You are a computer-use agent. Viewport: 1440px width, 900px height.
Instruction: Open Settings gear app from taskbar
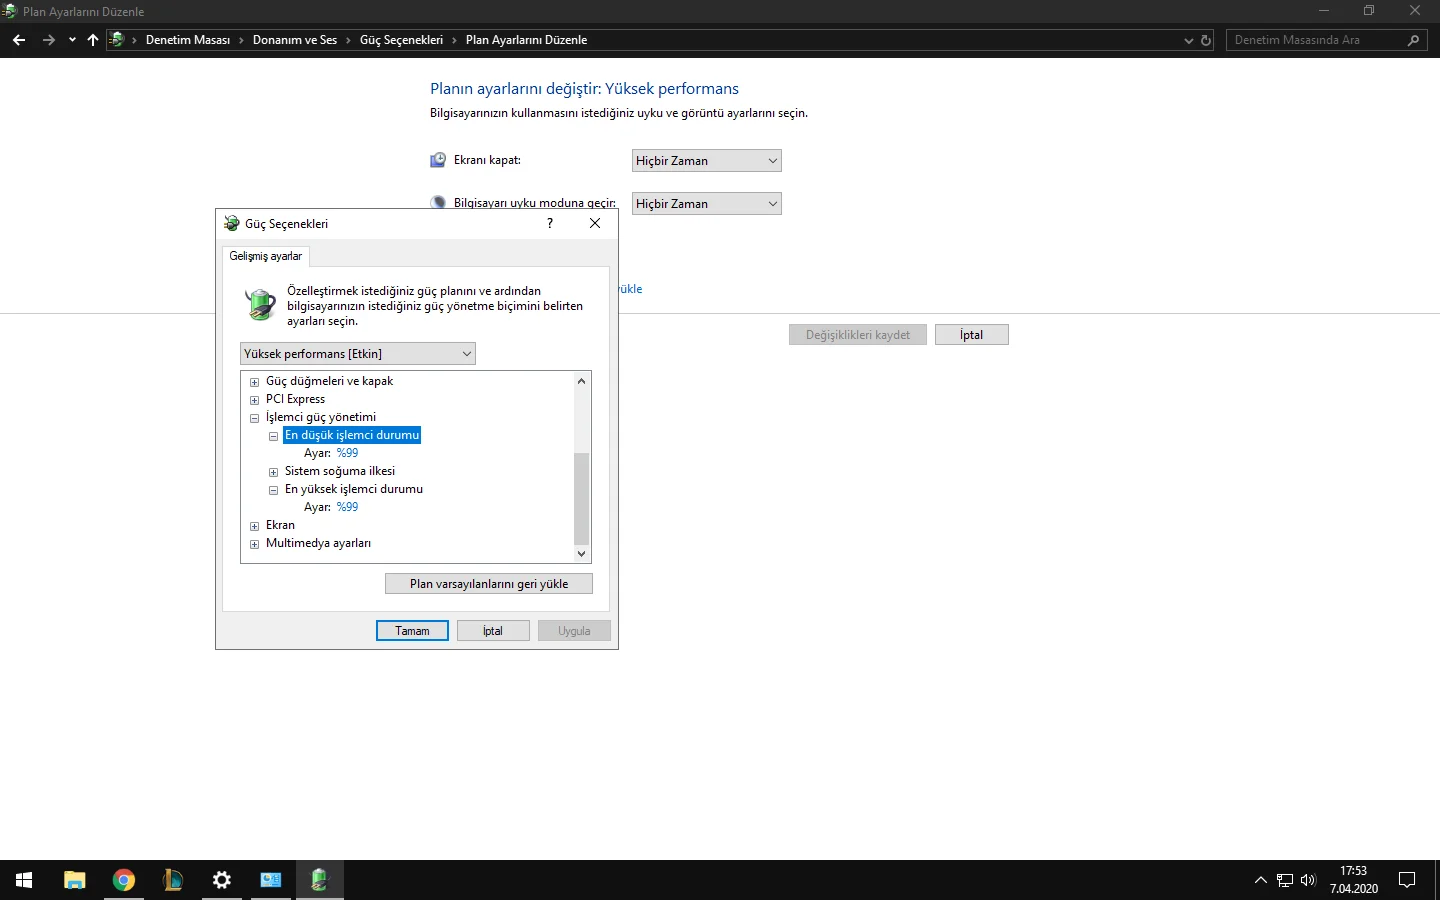click(x=222, y=880)
